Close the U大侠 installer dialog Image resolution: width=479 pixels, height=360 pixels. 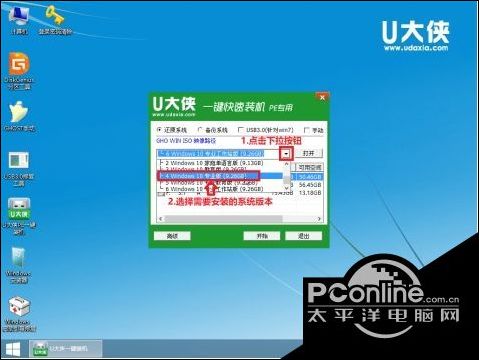[322, 98]
